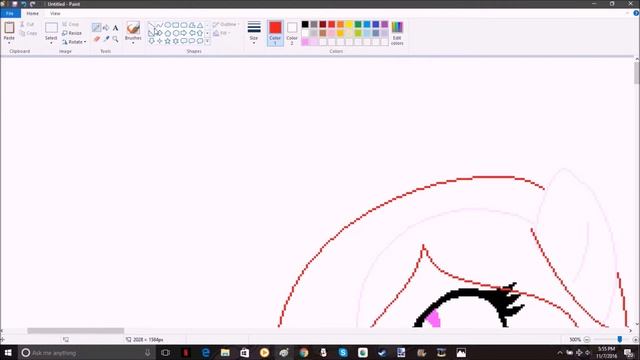Pick the dark red color swatch
The image size is (640, 360).
pos(322,24)
